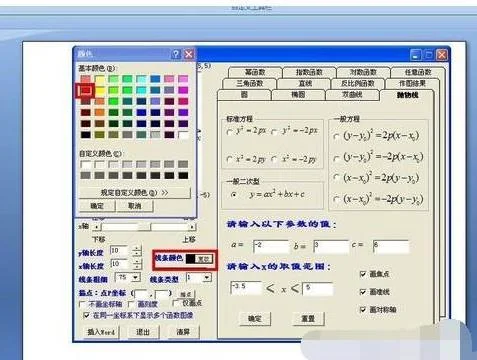
Task: Minimize the main function-plotting window
Action: (415, 55)
